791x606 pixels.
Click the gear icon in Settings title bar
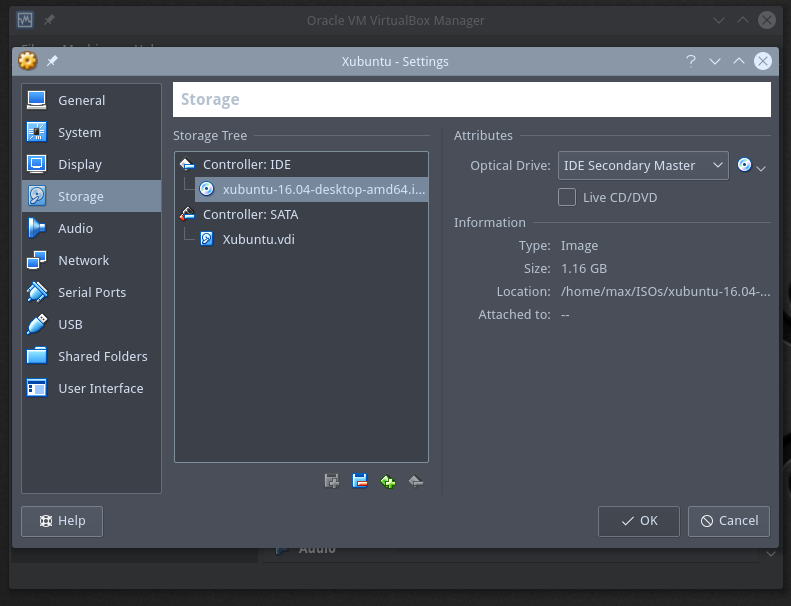pyautogui.click(x=28, y=61)
